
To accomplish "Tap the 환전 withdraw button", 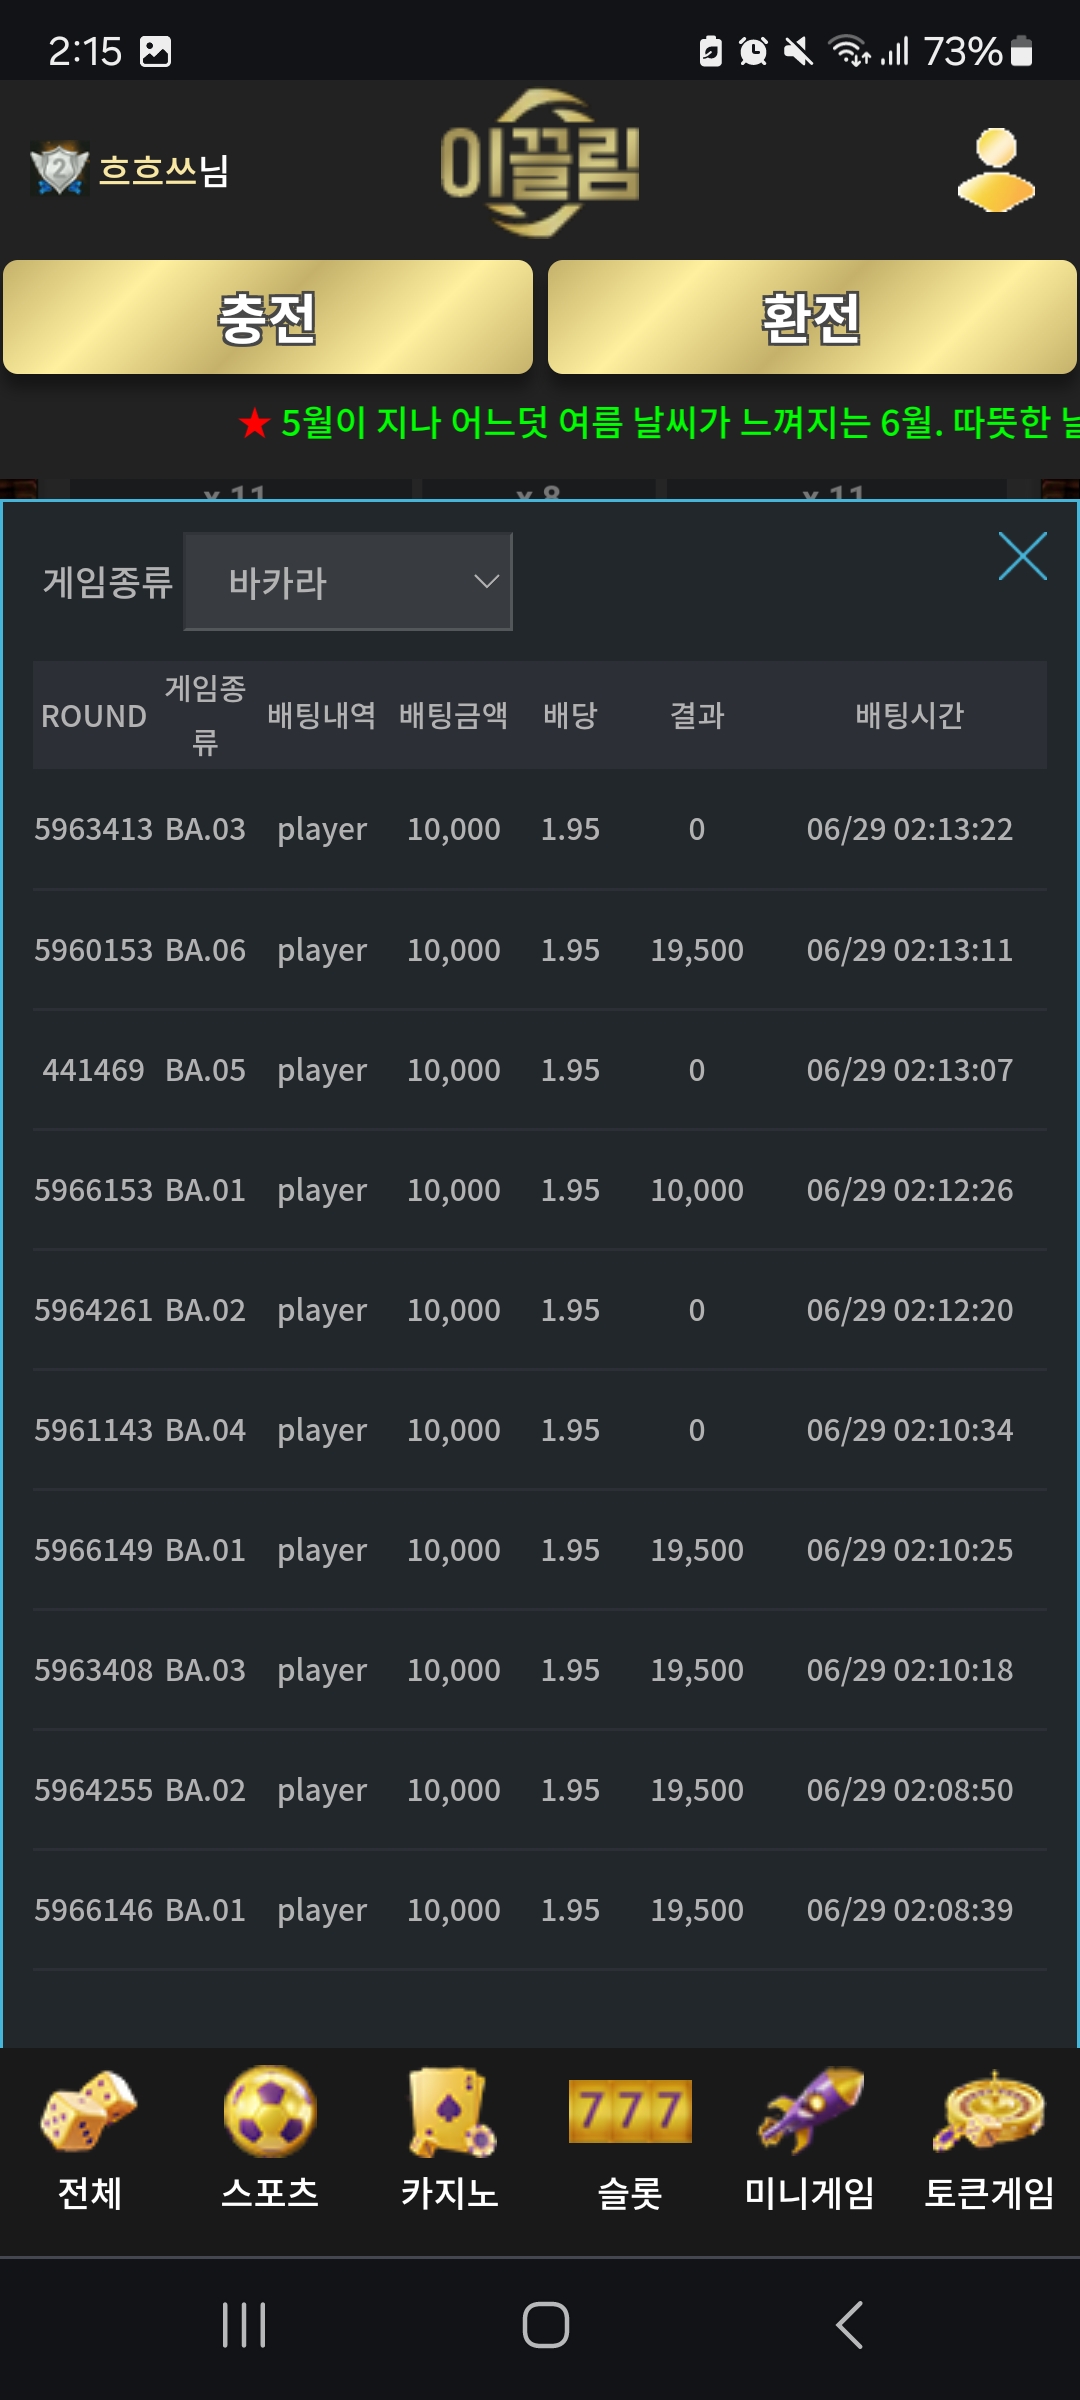I will [812, 317].
